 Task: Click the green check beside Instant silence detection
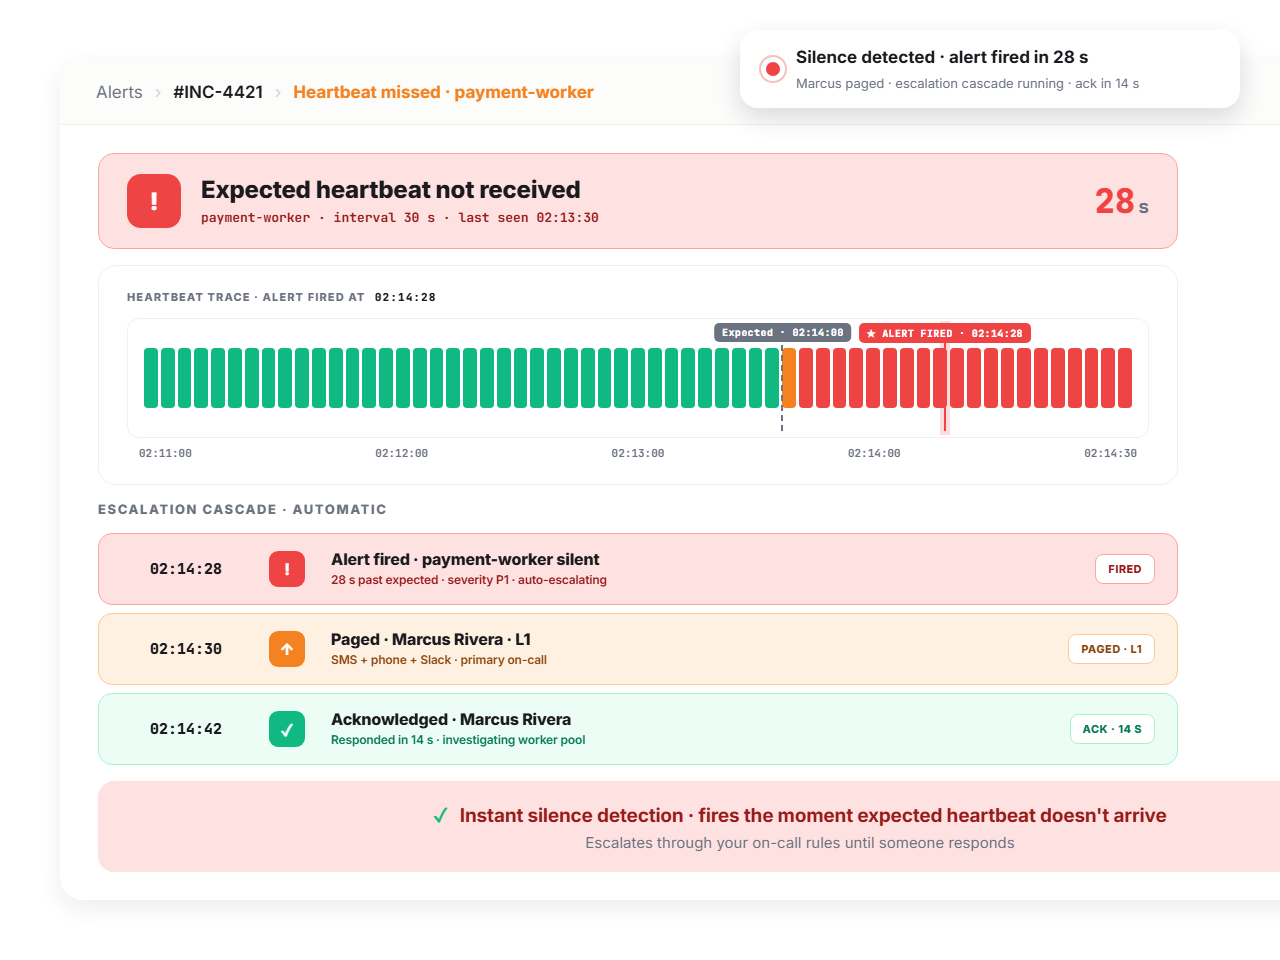coord(440,816)
